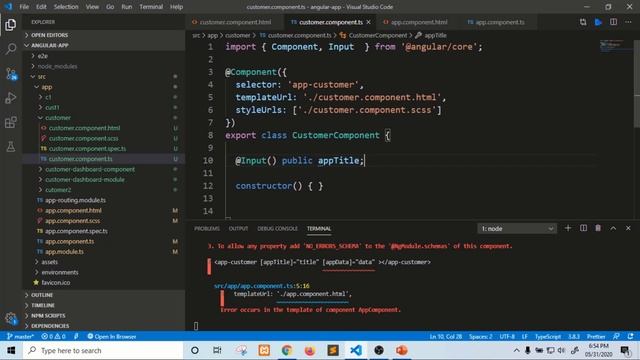Open the Selection menu
The height and width of the screenshot is (360, 640).
(66, 7)
